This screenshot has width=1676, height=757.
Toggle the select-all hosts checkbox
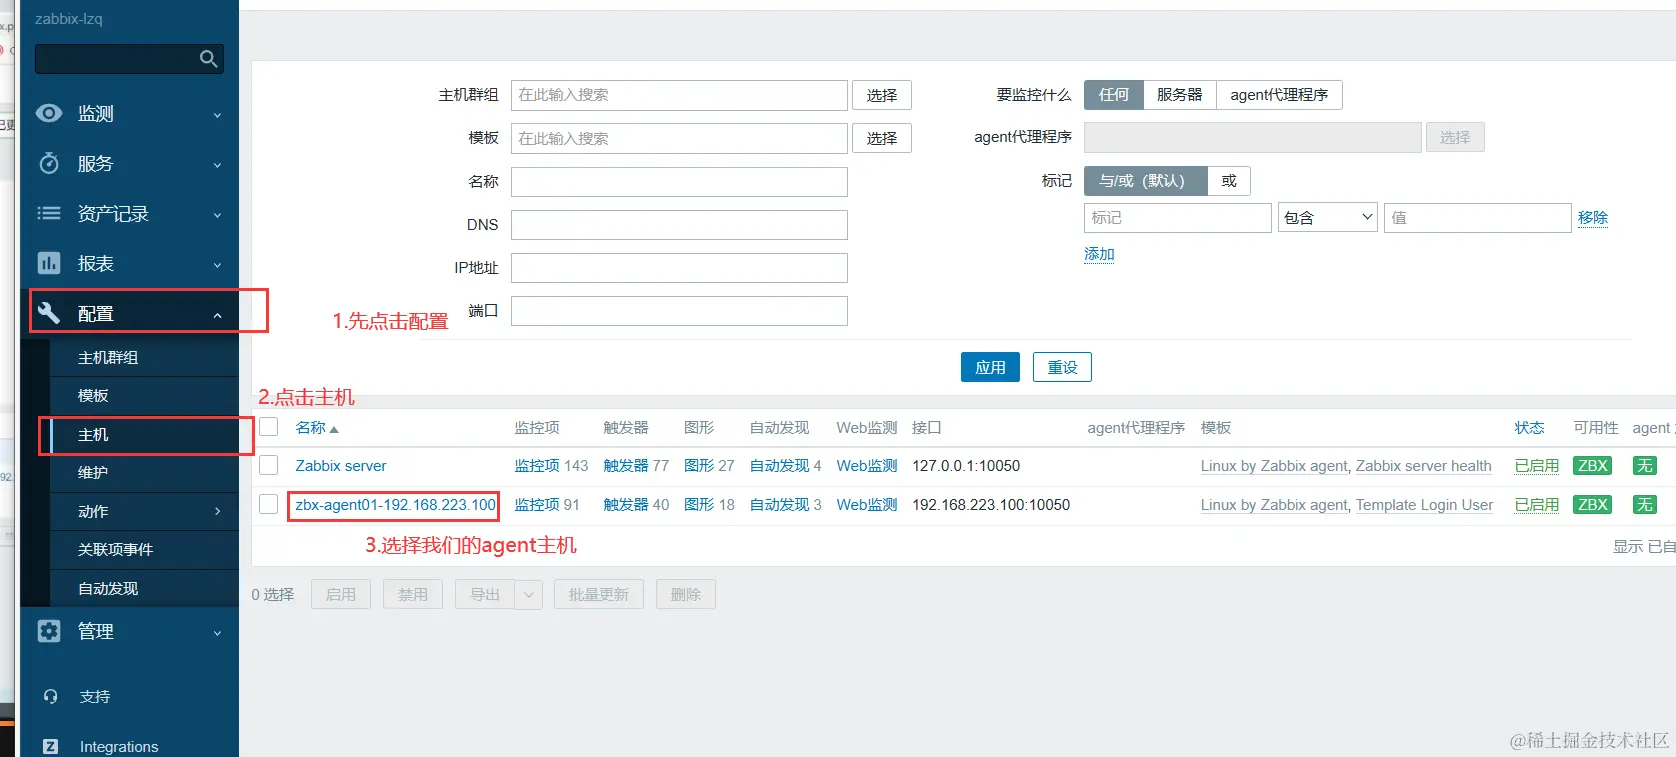click(x=269, y=427)
